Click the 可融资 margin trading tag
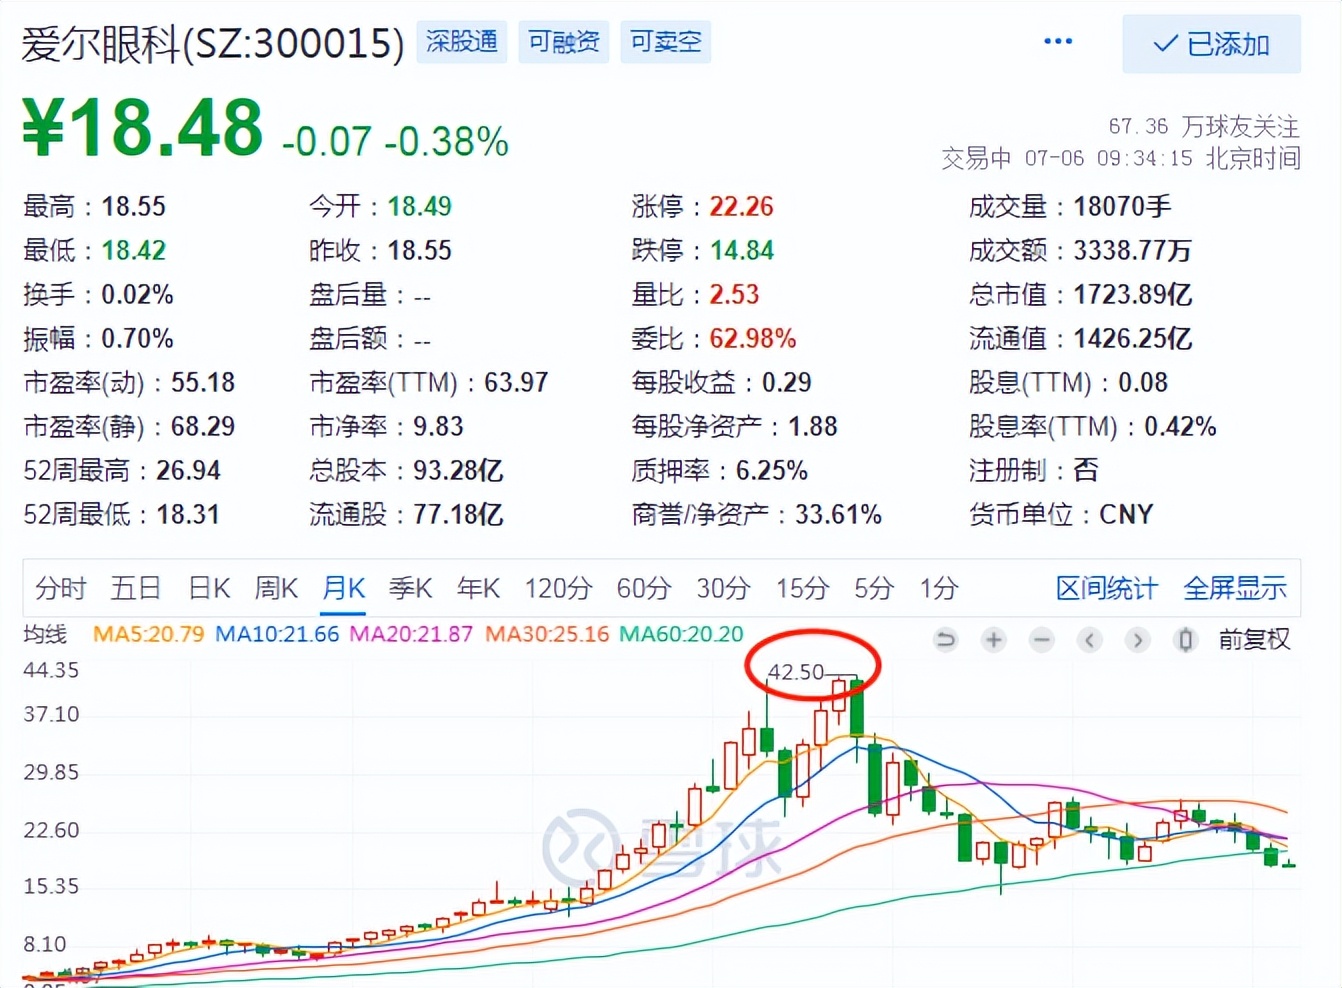The width and height of the screenshot is (1342, 988). tap(563, 42)
